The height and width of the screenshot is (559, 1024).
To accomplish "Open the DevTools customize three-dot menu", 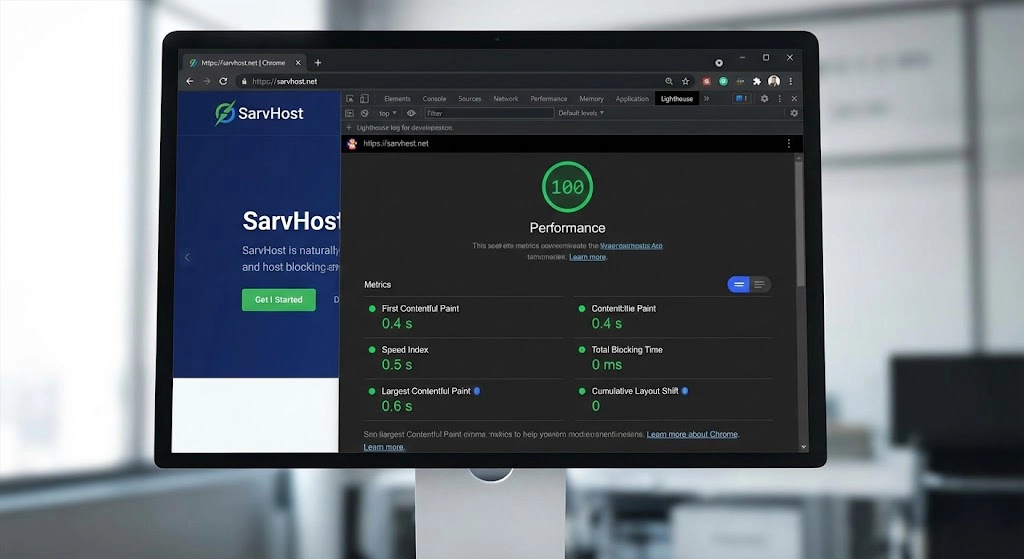I will point(780,99).
